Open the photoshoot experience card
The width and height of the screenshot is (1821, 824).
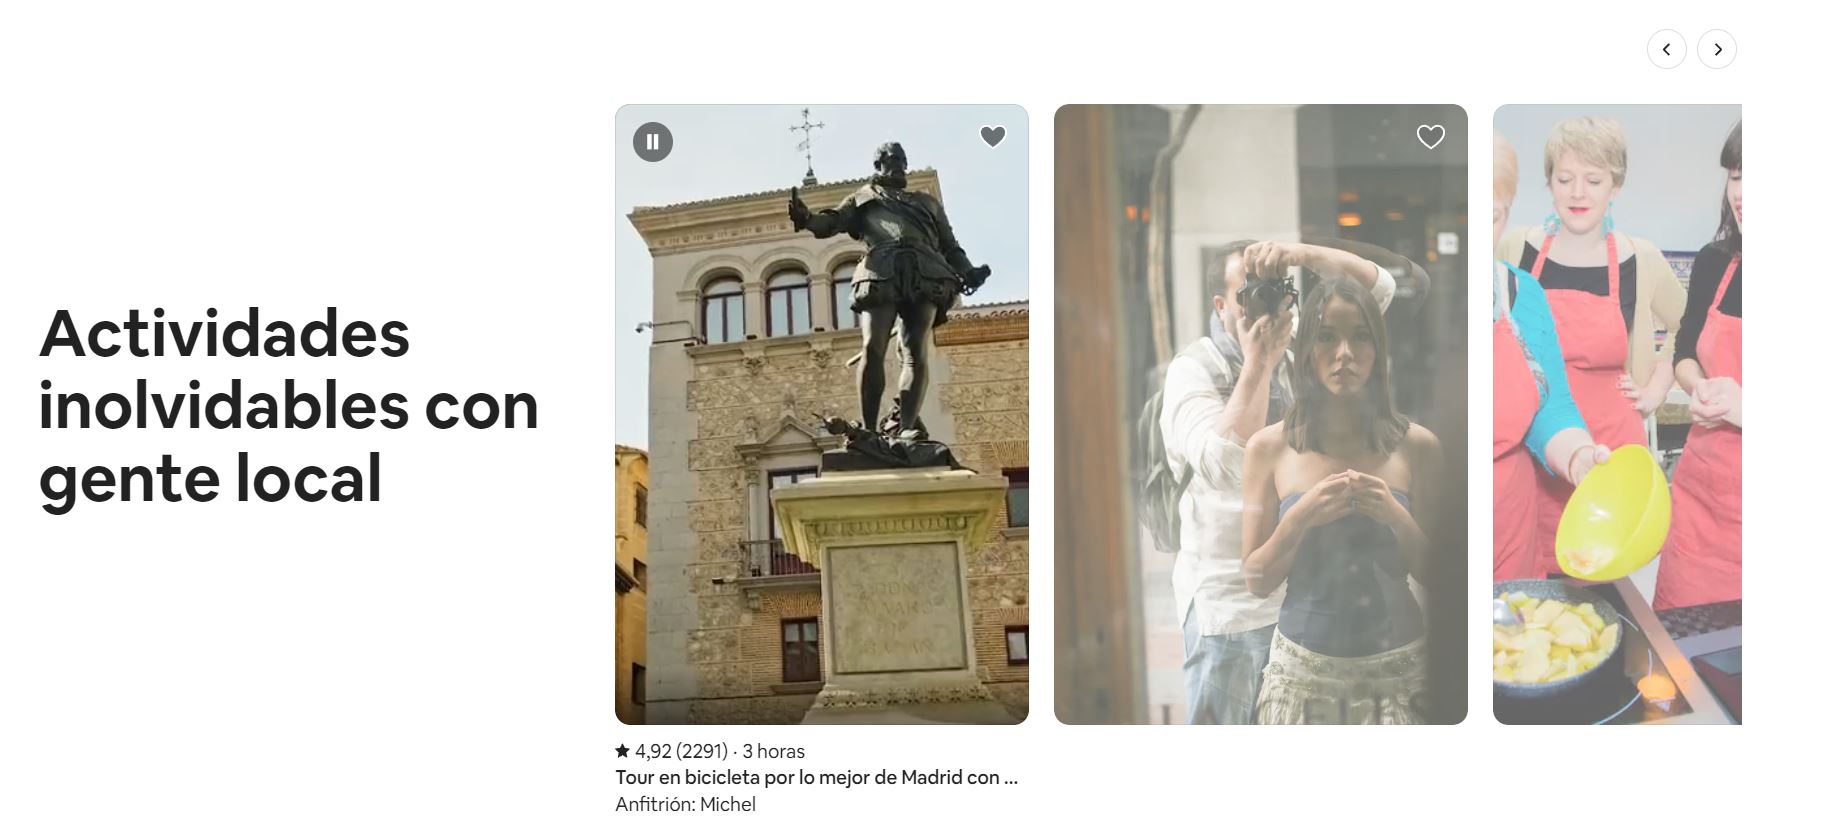pyautogui.click(x=1261, y=414)
